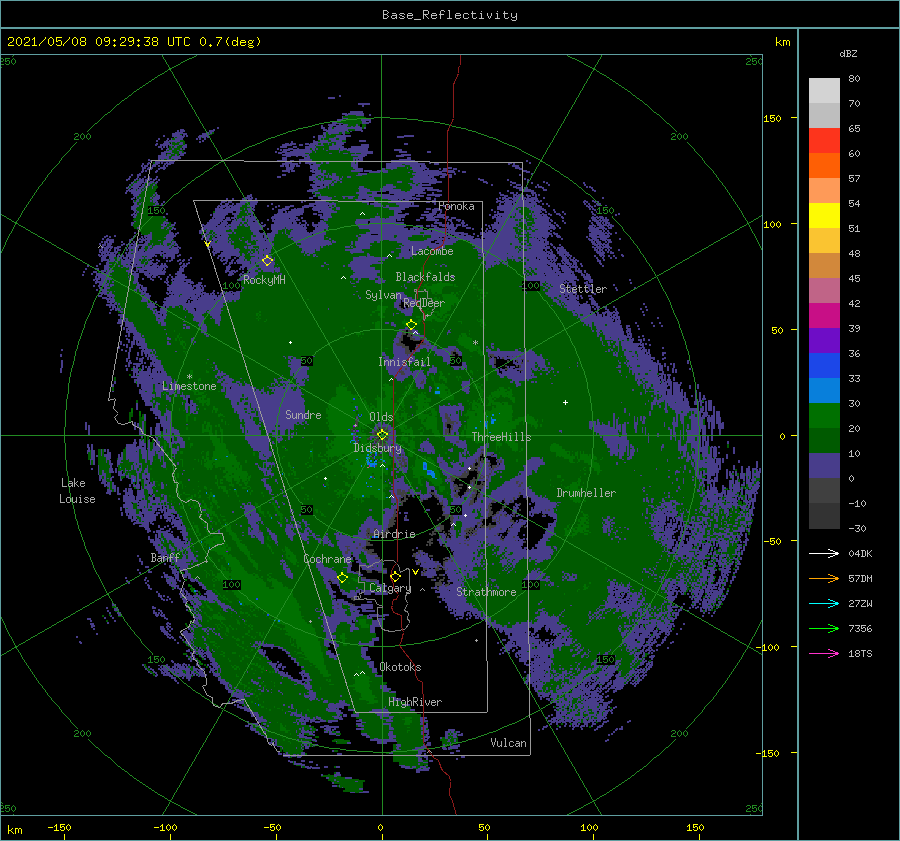900x841 pixels.
Task: Click the 27ZW legend label
Action: (x=860, y=603)
